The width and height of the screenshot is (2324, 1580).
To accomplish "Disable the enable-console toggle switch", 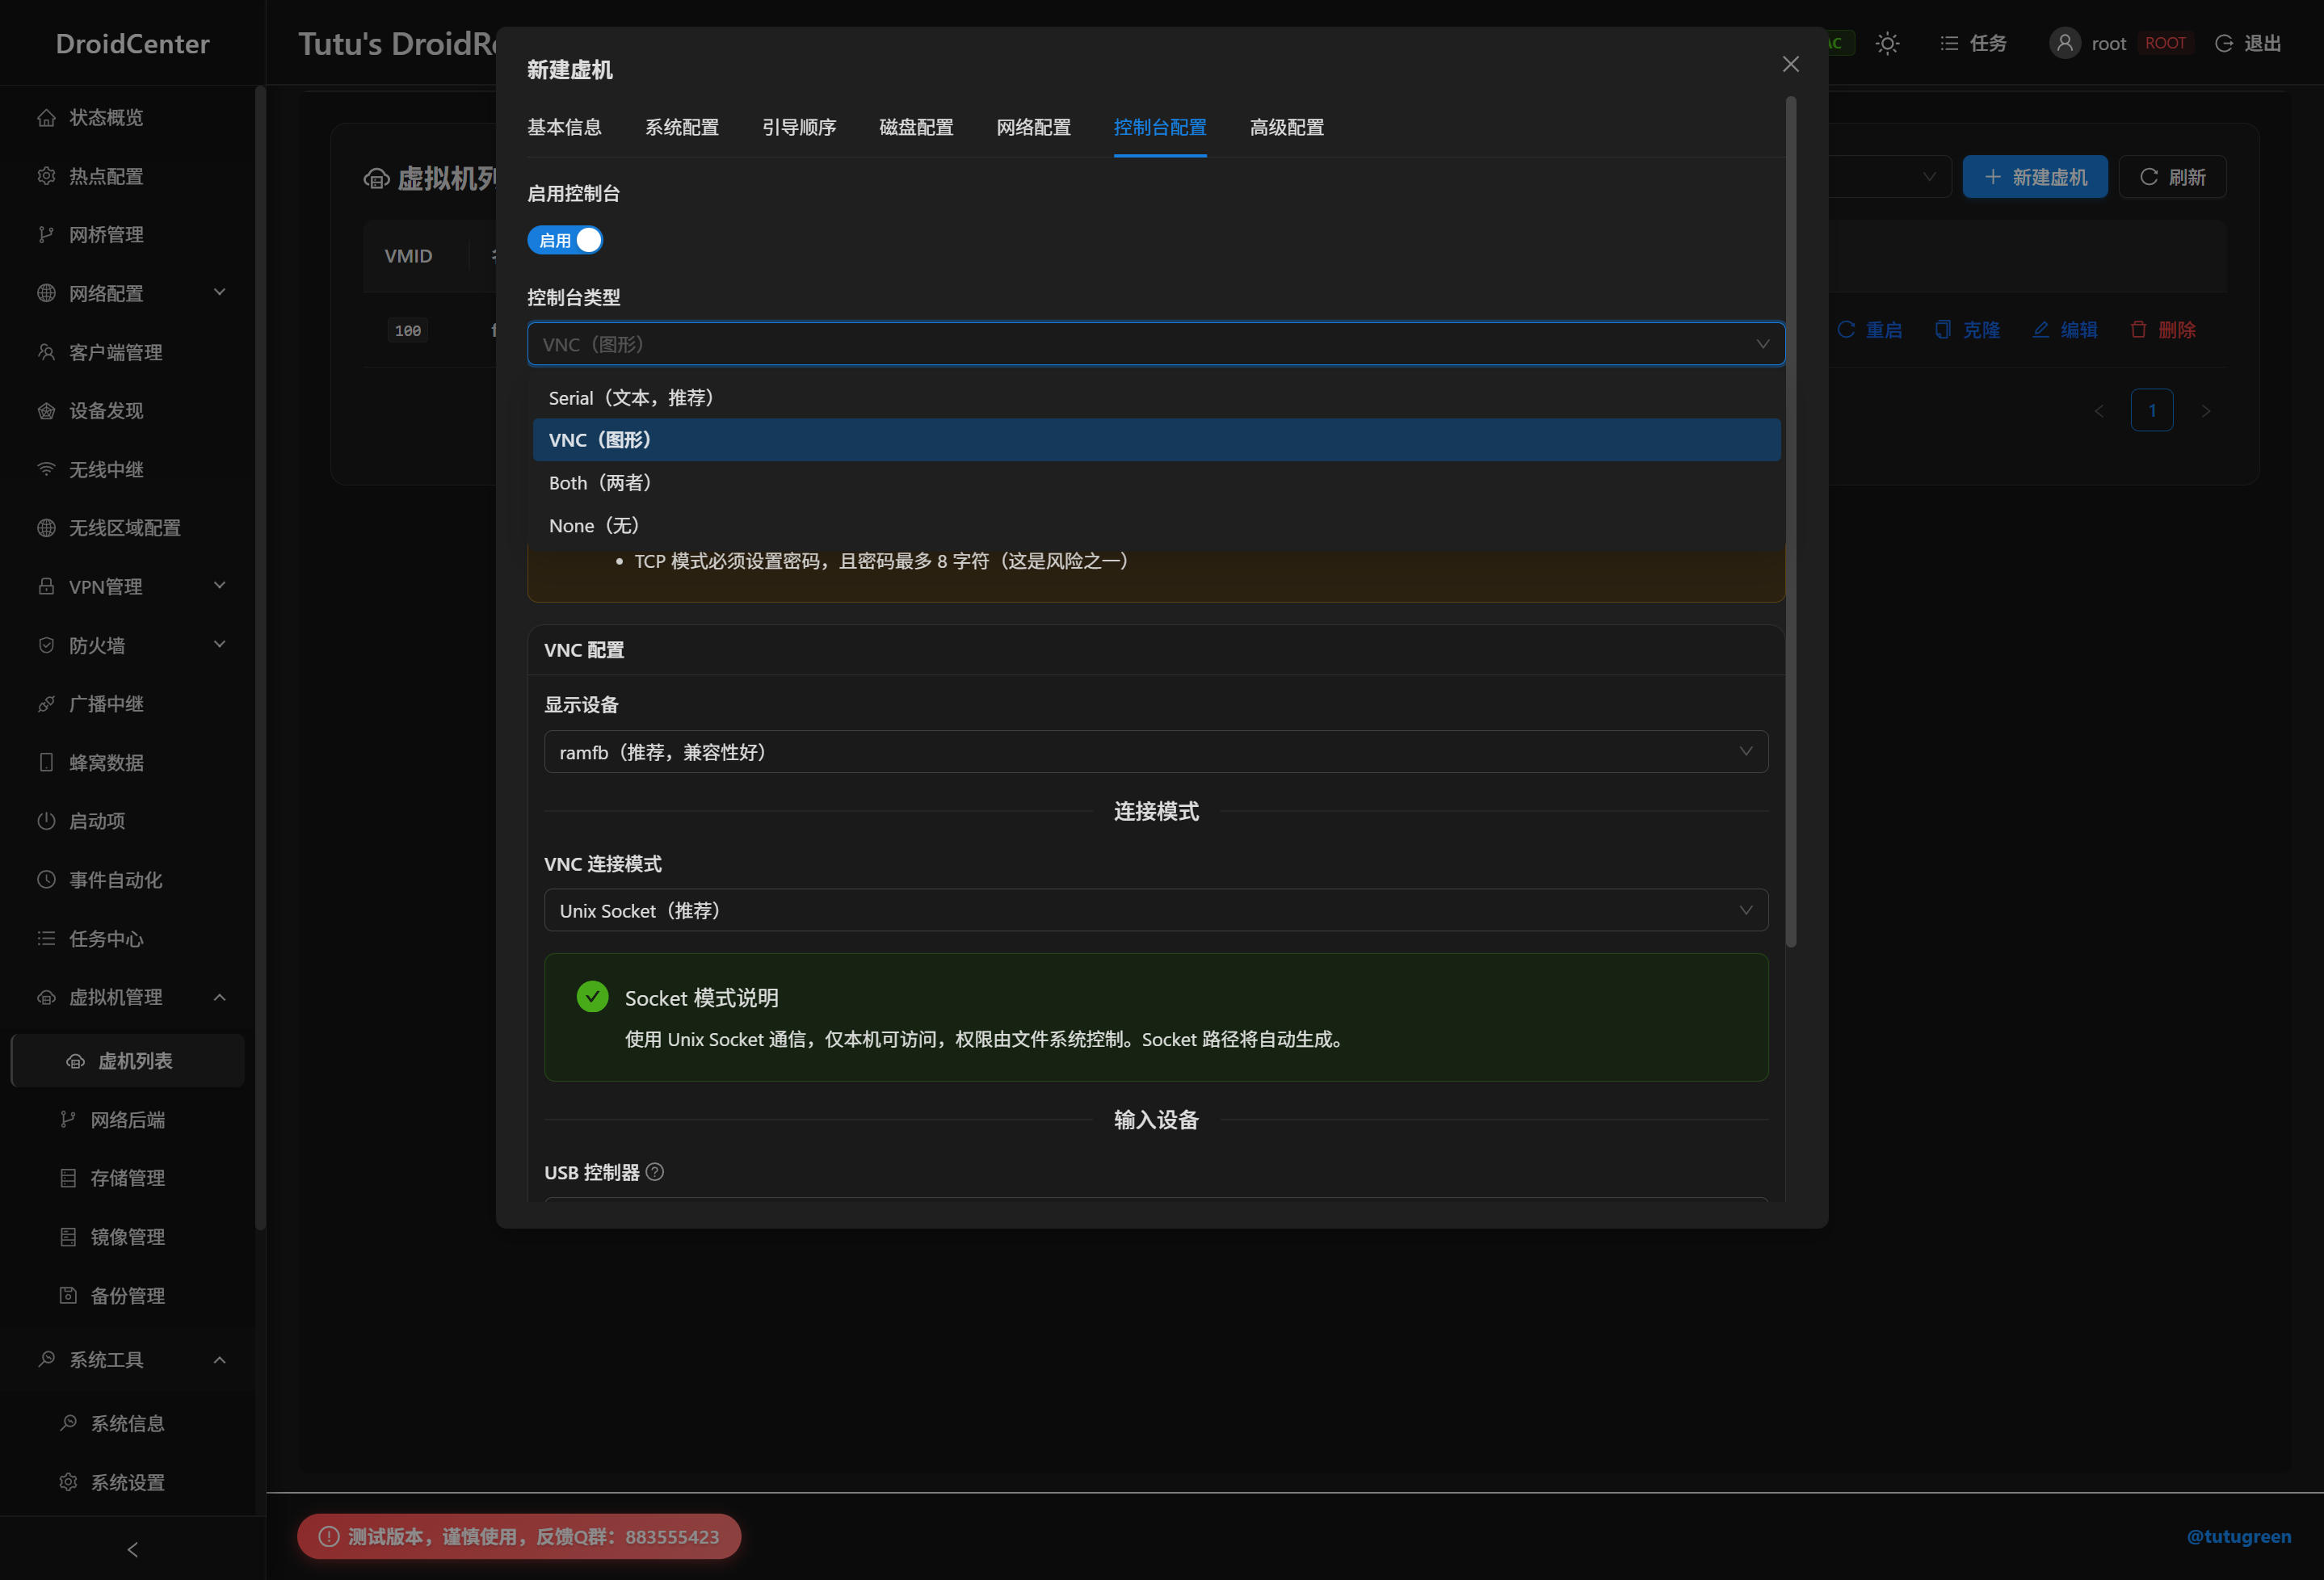I will [x=565, y=240].
